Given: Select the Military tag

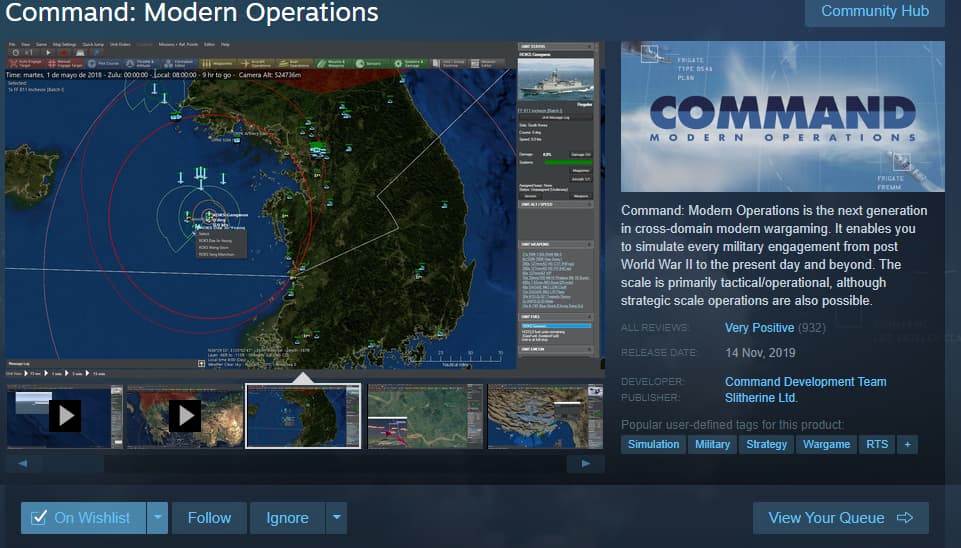Looking at the screenshot, I should pos(712,444).
